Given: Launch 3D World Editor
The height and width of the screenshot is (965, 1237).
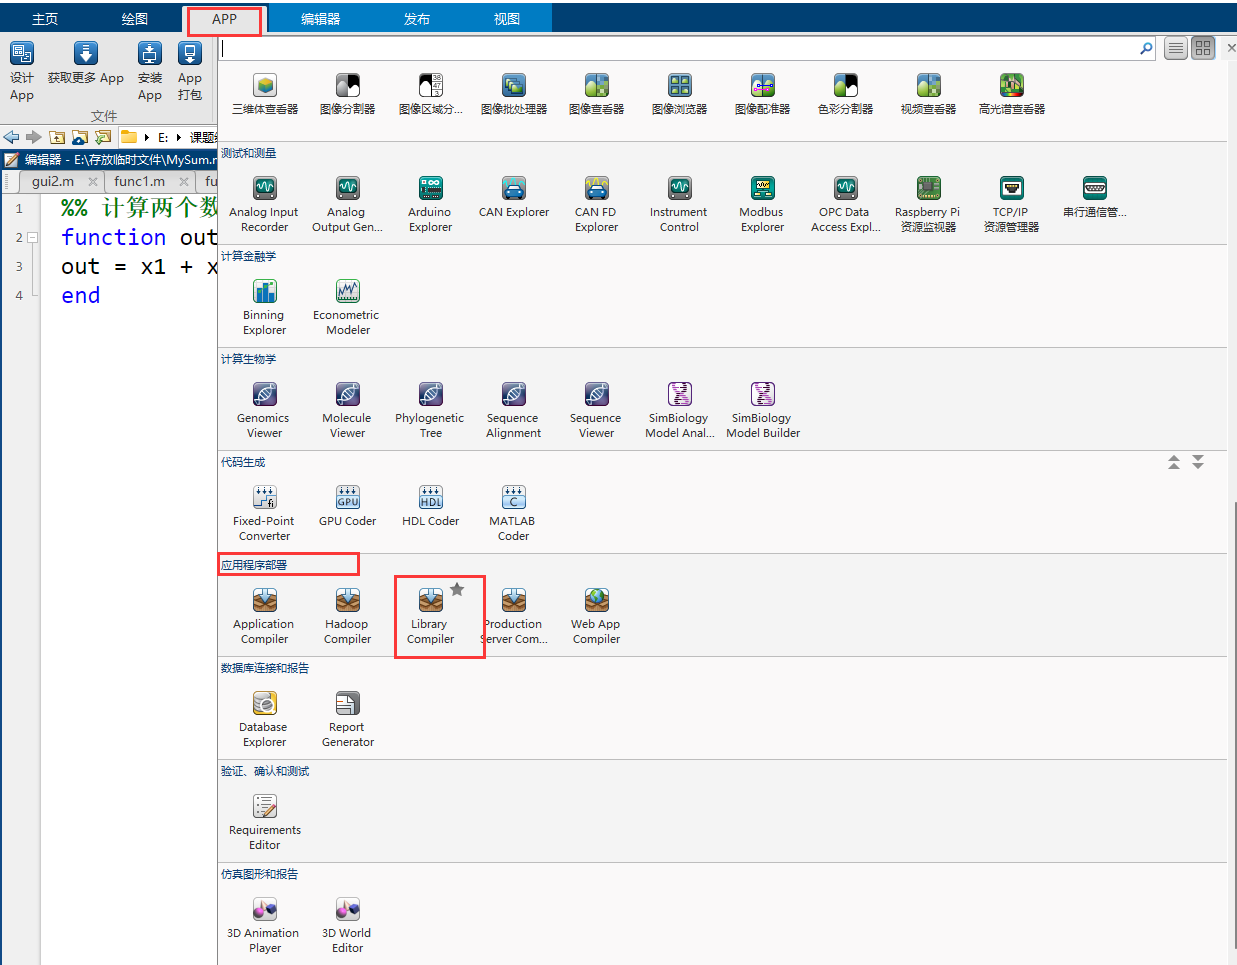Looking at the screenshot, I should pos(347,925).
